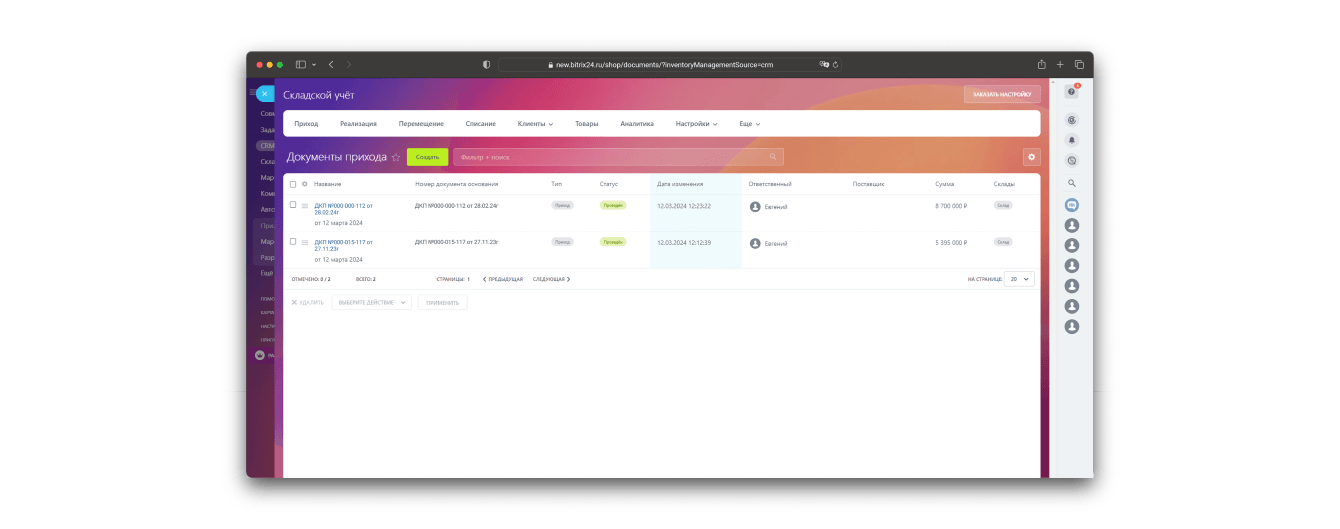Go to Следующая page
This screenshot has height=529, width=1340.
point(552,279)
